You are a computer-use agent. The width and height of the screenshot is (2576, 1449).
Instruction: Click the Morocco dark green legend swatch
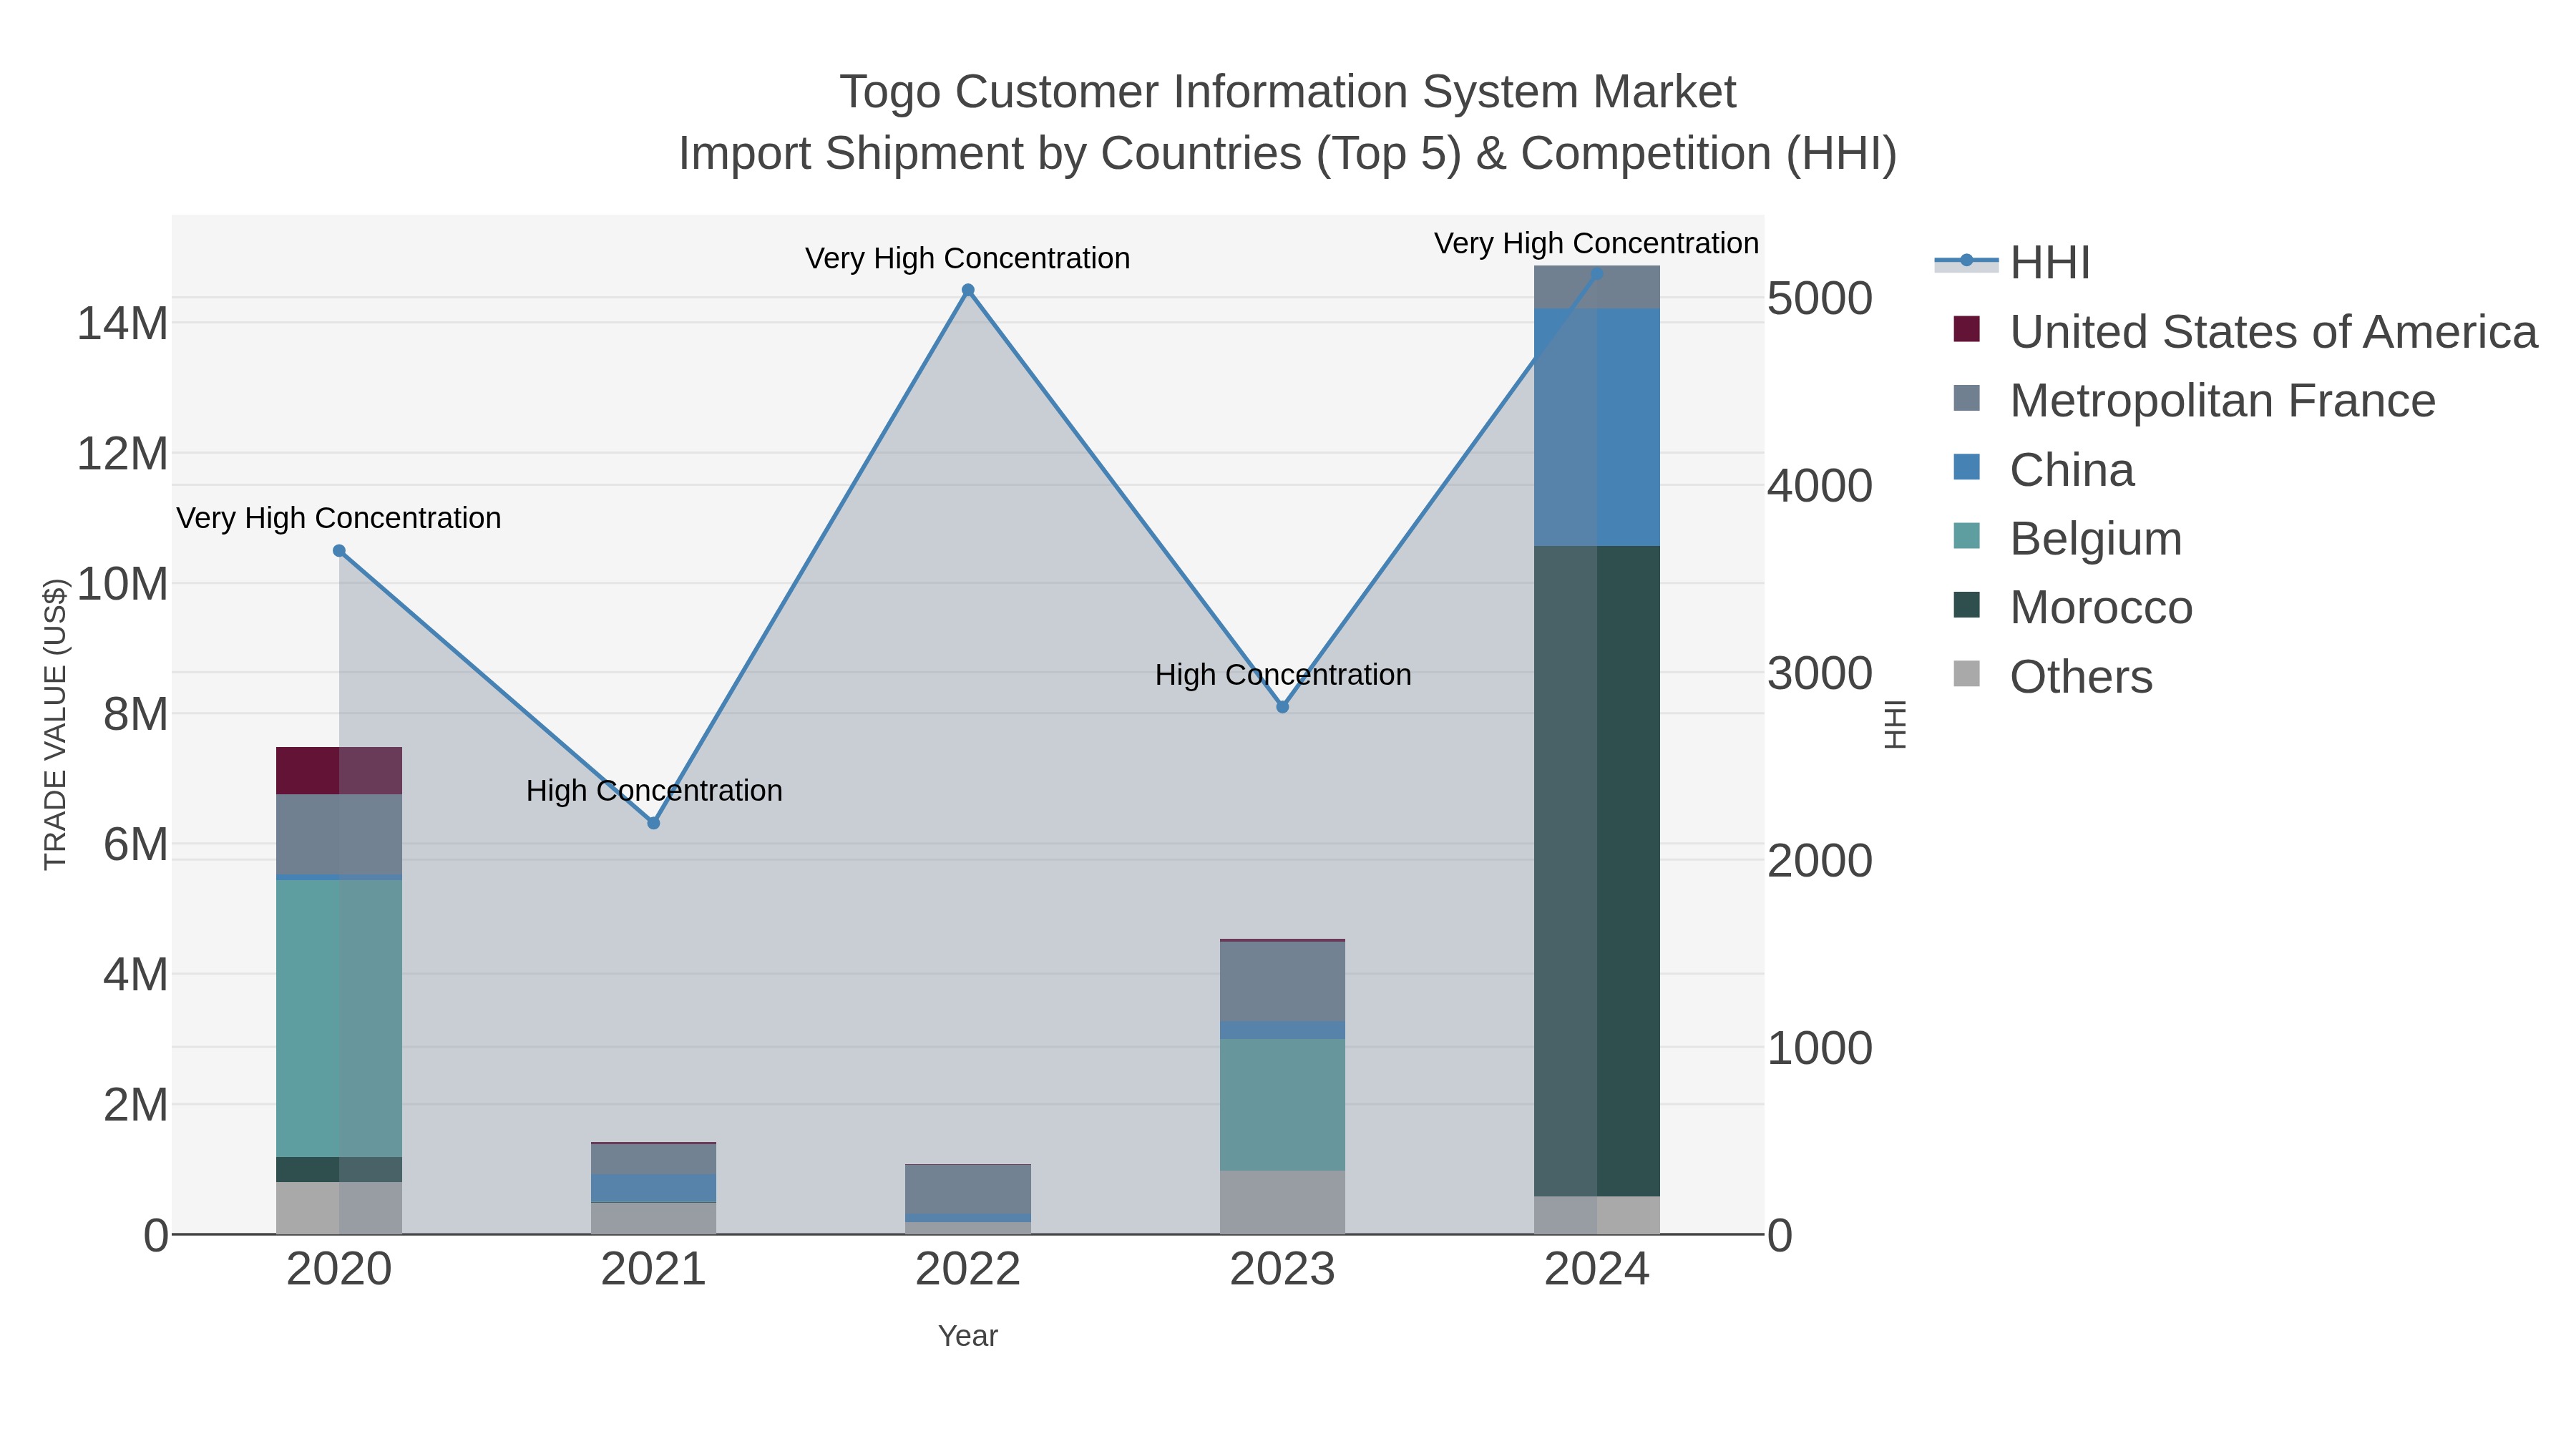tap(1966, 604)
